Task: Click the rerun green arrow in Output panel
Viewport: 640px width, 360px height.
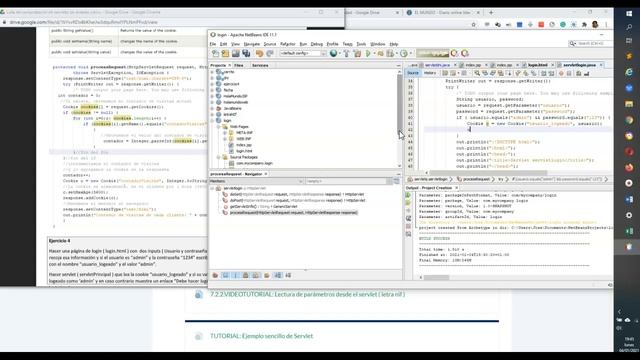Action: coord(408,195)
